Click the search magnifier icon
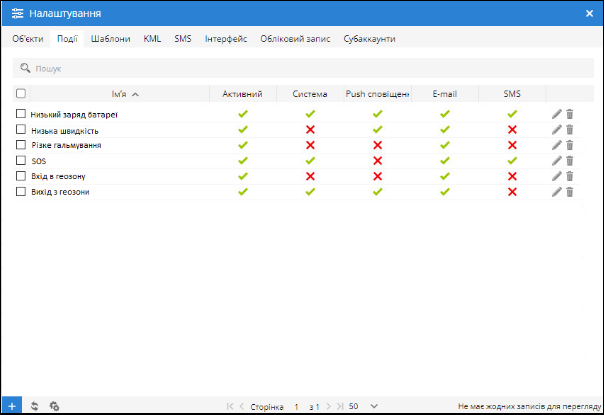The image size is (605, 415). (25, 68)
